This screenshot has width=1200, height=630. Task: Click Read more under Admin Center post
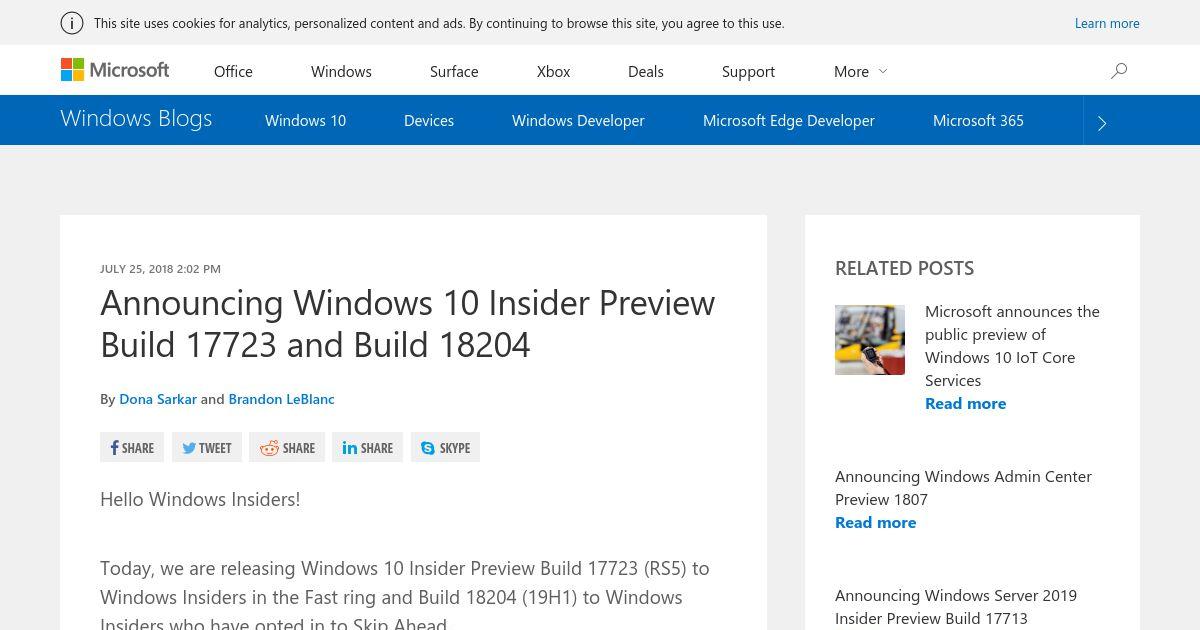tap(875, 522)
